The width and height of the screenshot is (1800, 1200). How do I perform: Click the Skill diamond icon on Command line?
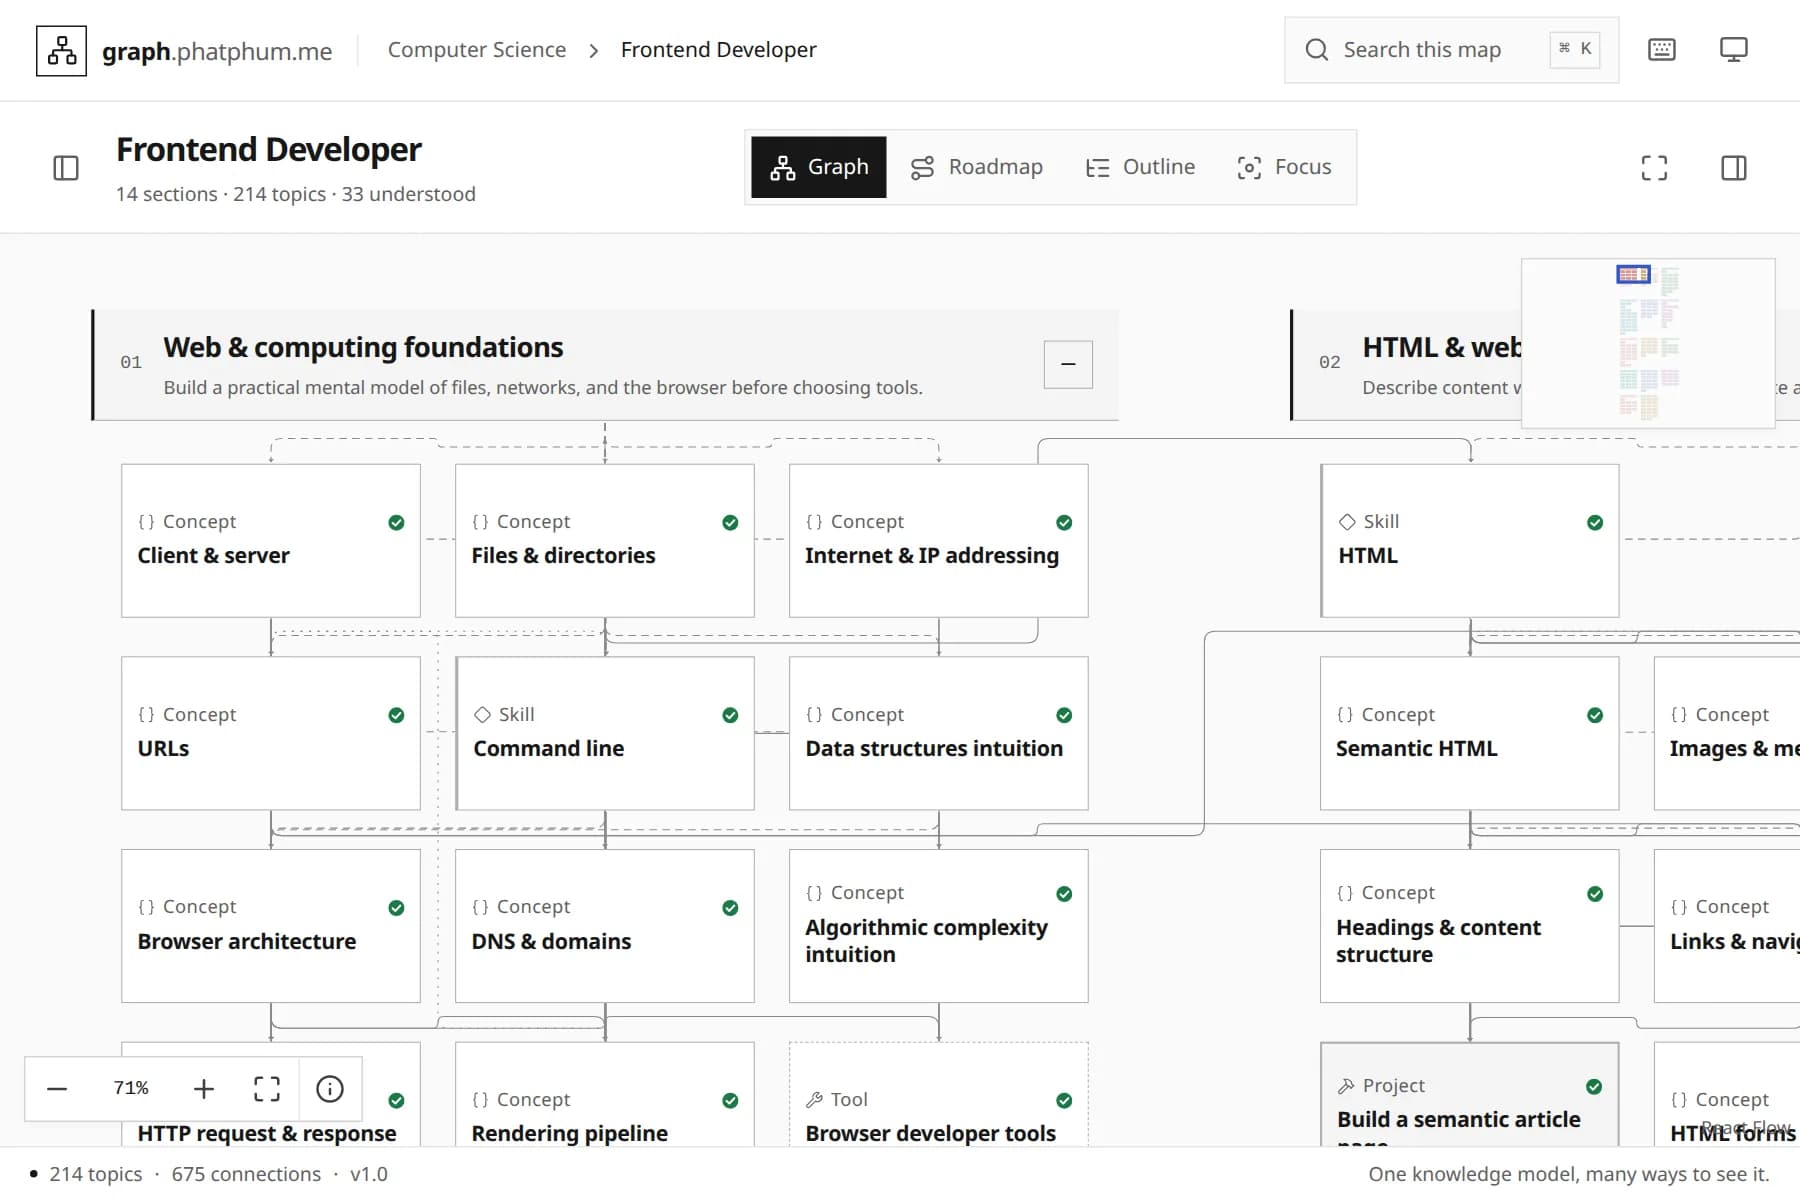coord(482,714)
